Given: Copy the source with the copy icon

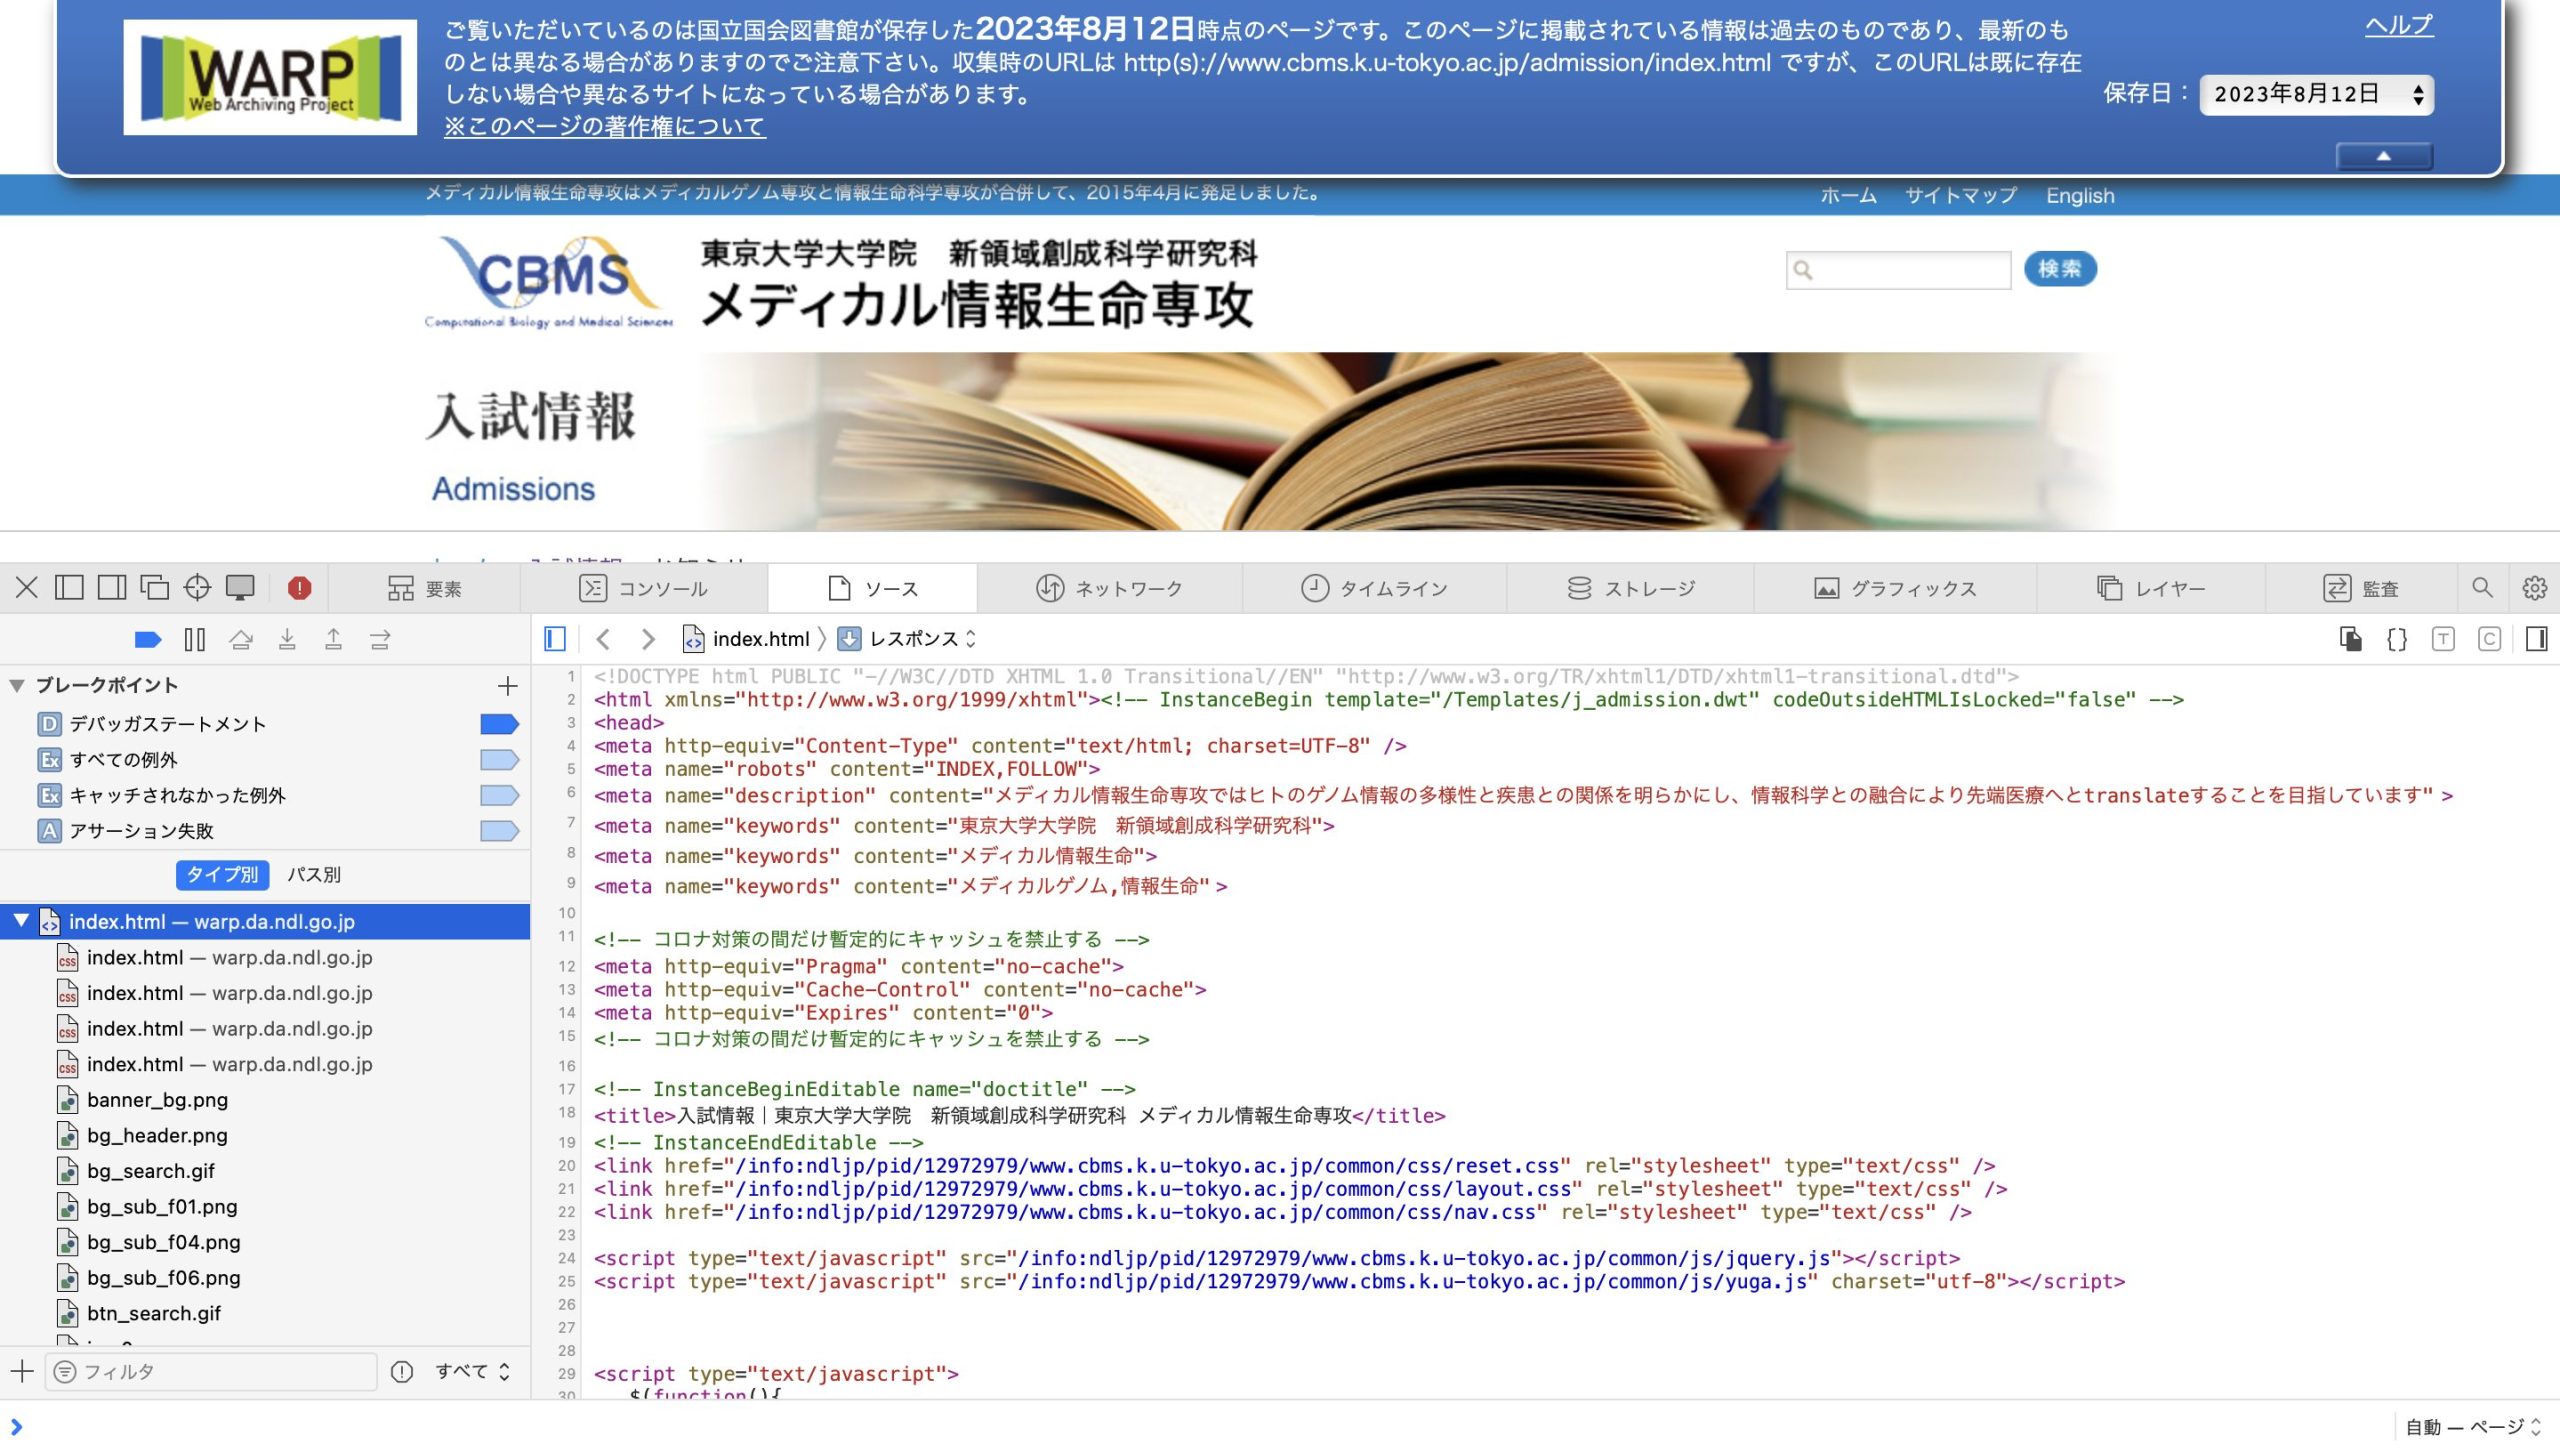Looking at the screenshot, I should coord(2349,638).
